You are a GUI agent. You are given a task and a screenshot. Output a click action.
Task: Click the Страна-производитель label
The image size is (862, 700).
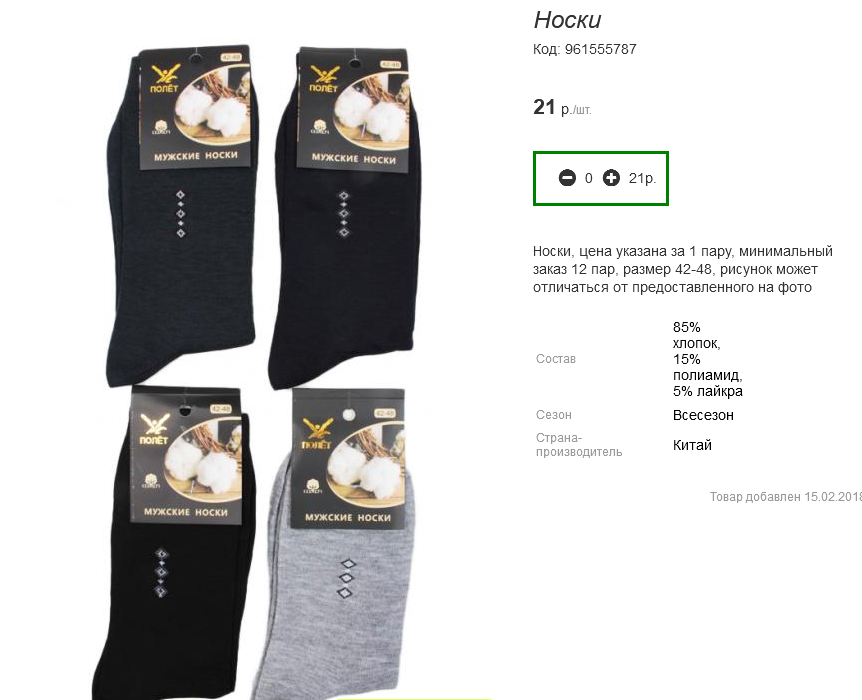click(x=579, y=445)
